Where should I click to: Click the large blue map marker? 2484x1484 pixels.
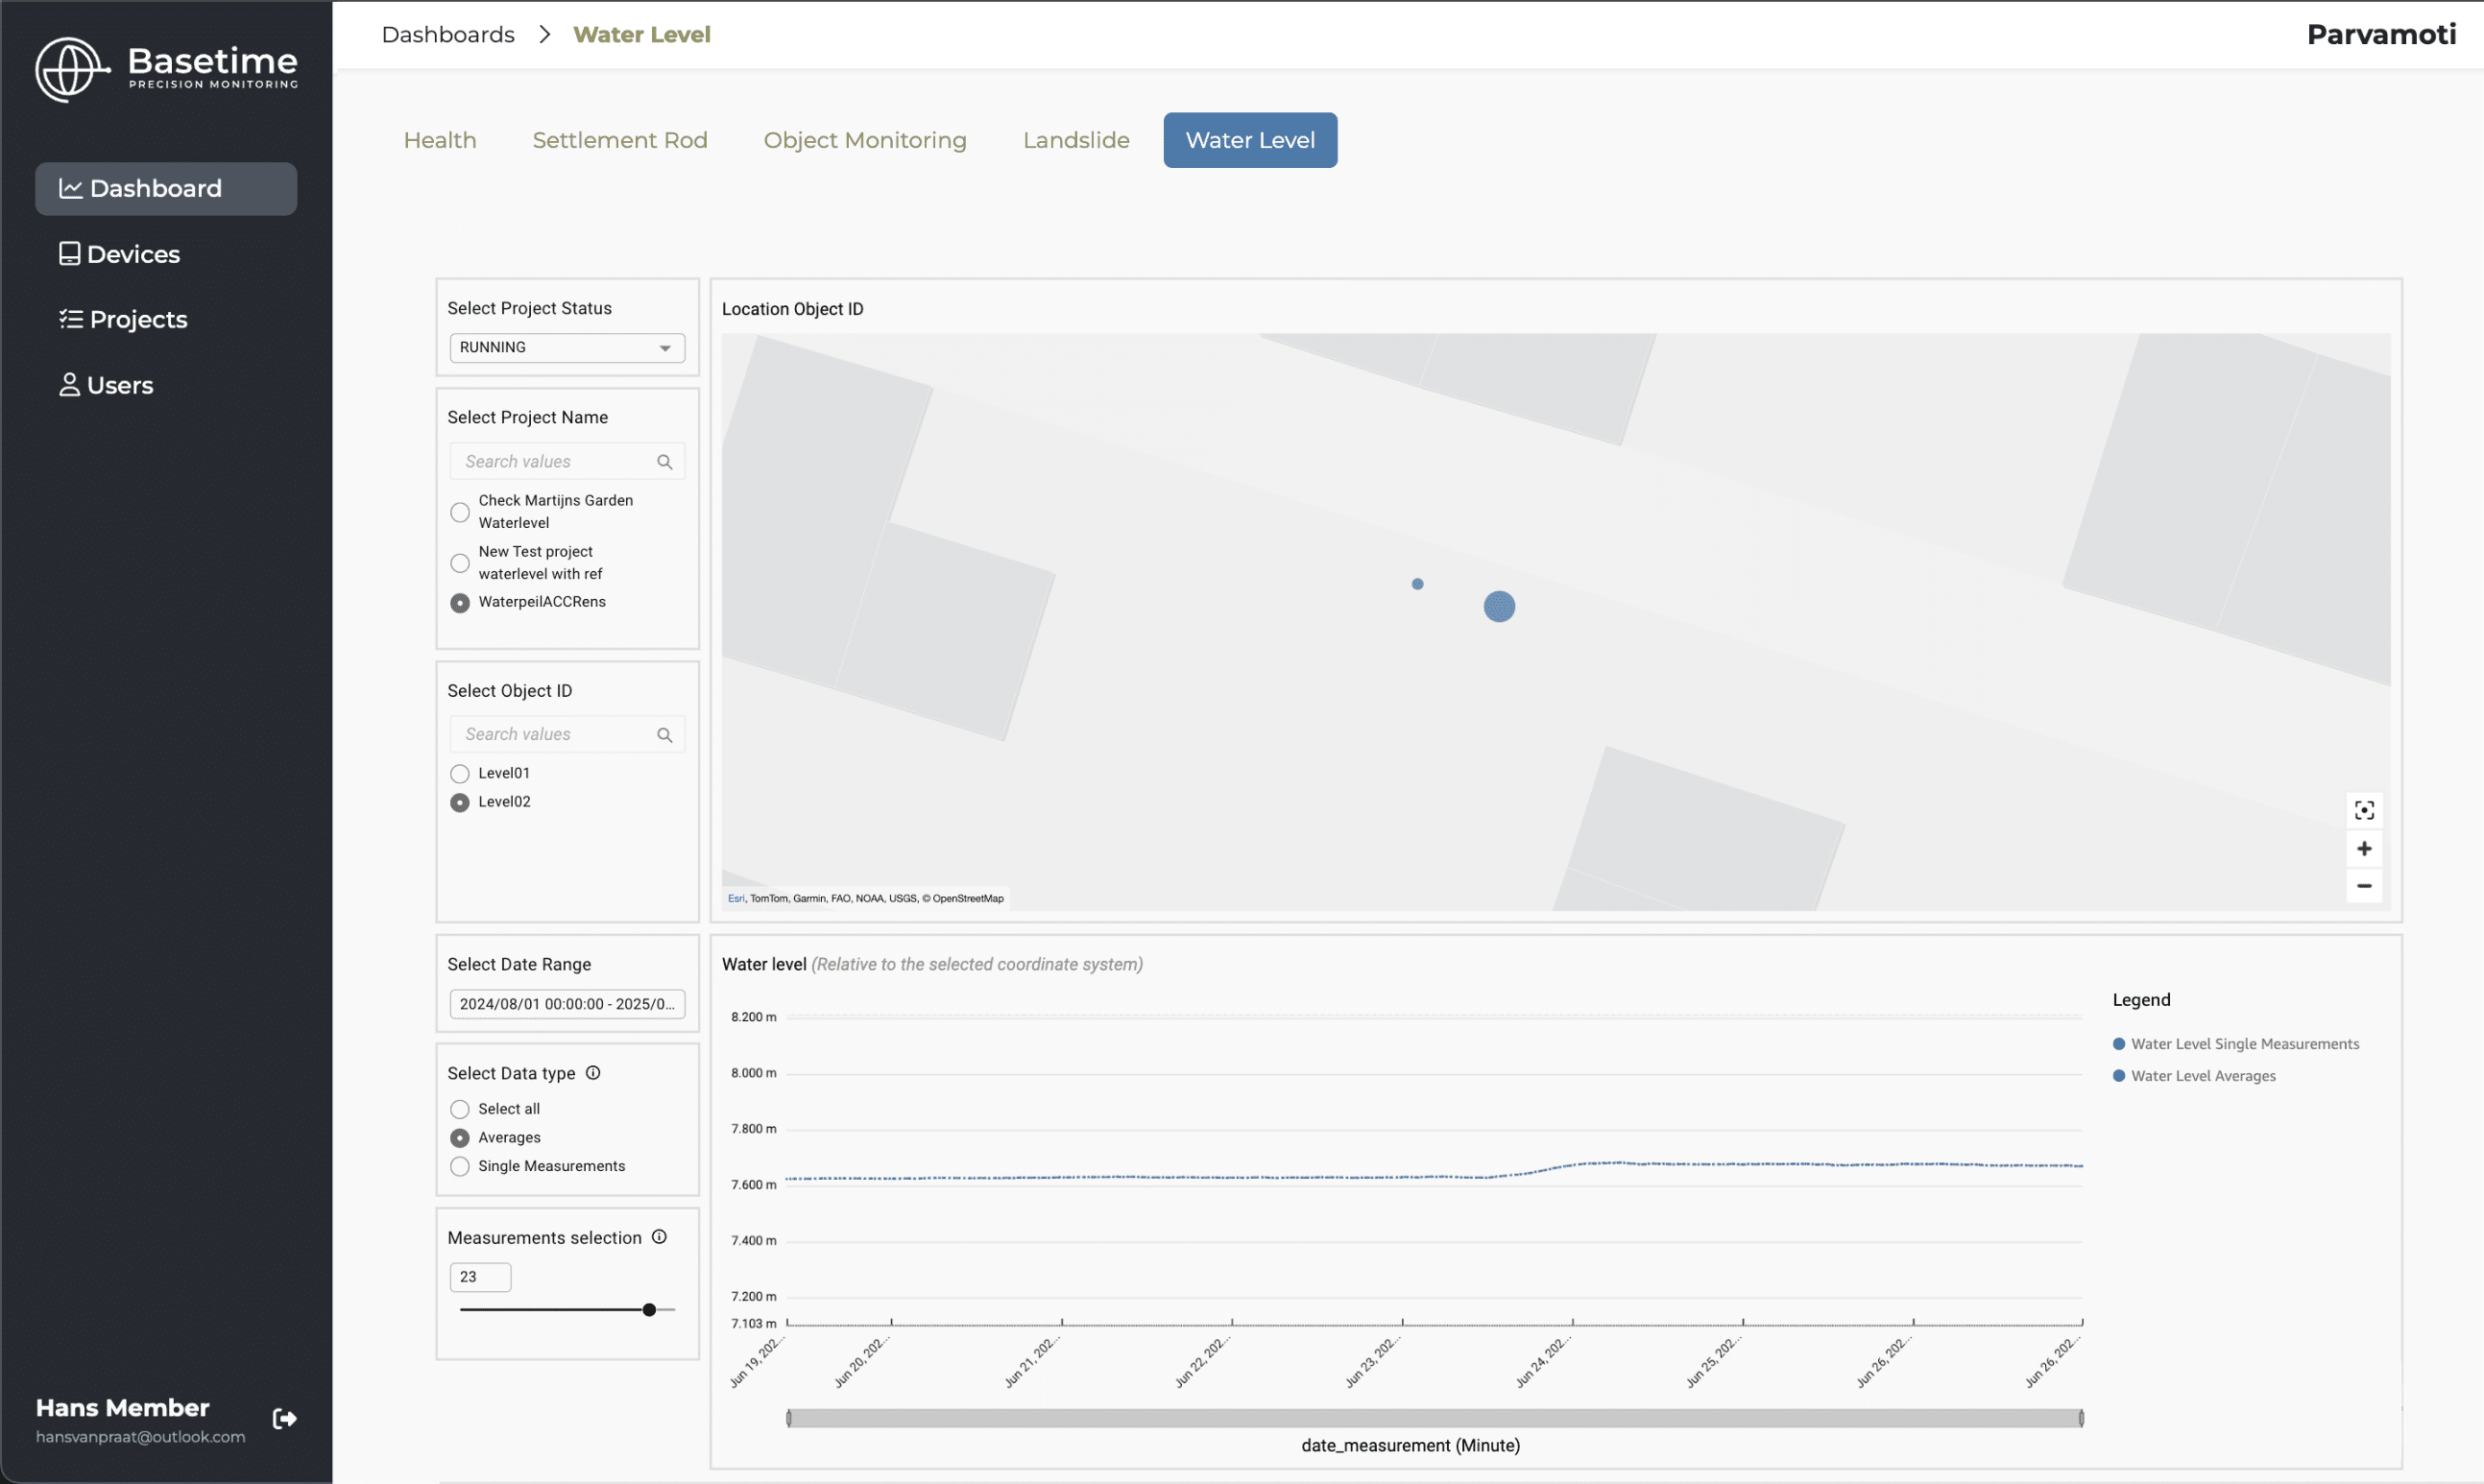1499,607
